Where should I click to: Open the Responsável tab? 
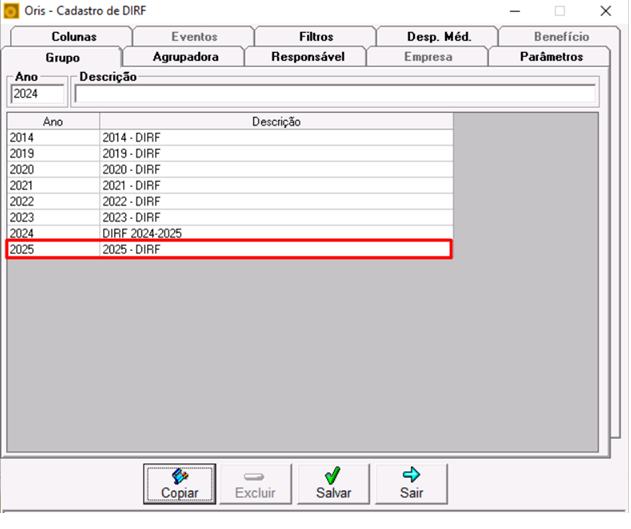coord(307,57)
